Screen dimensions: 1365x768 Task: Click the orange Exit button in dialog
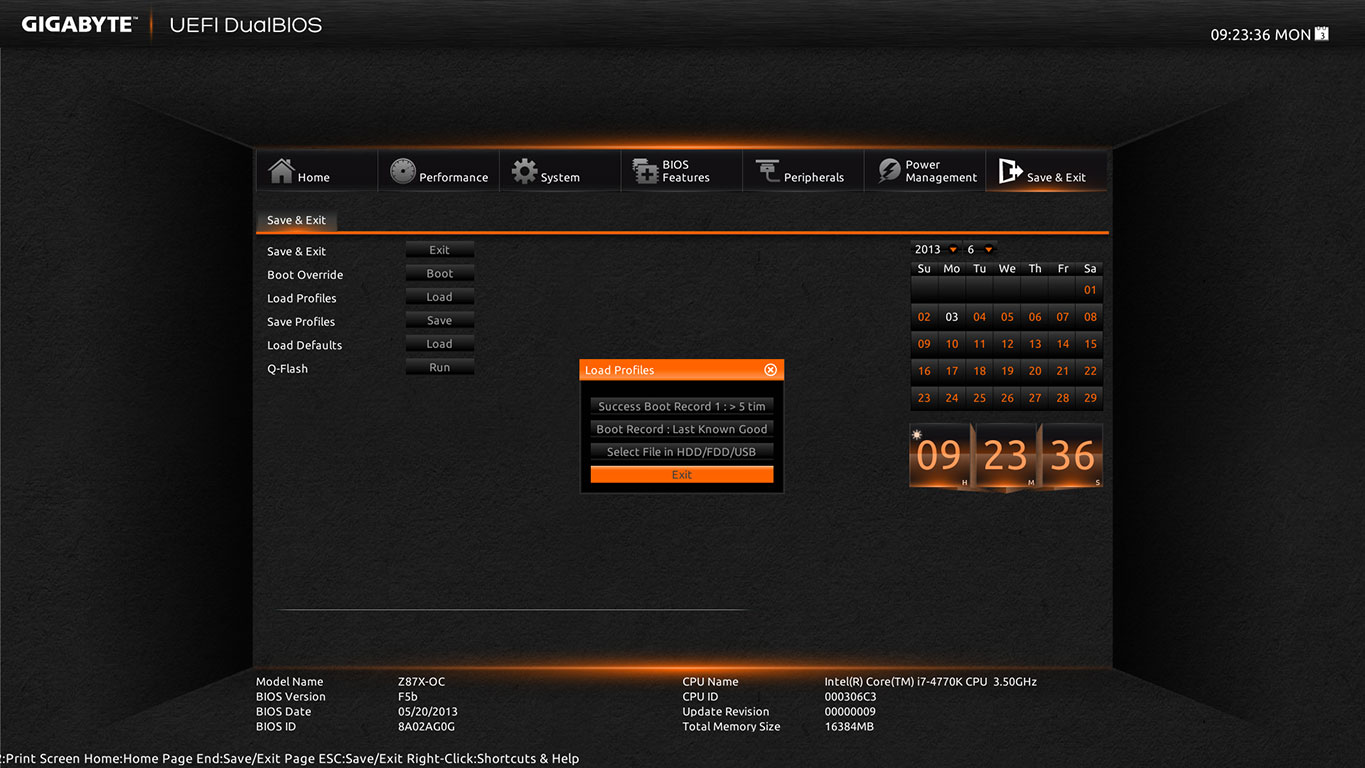tap(682, 475)
